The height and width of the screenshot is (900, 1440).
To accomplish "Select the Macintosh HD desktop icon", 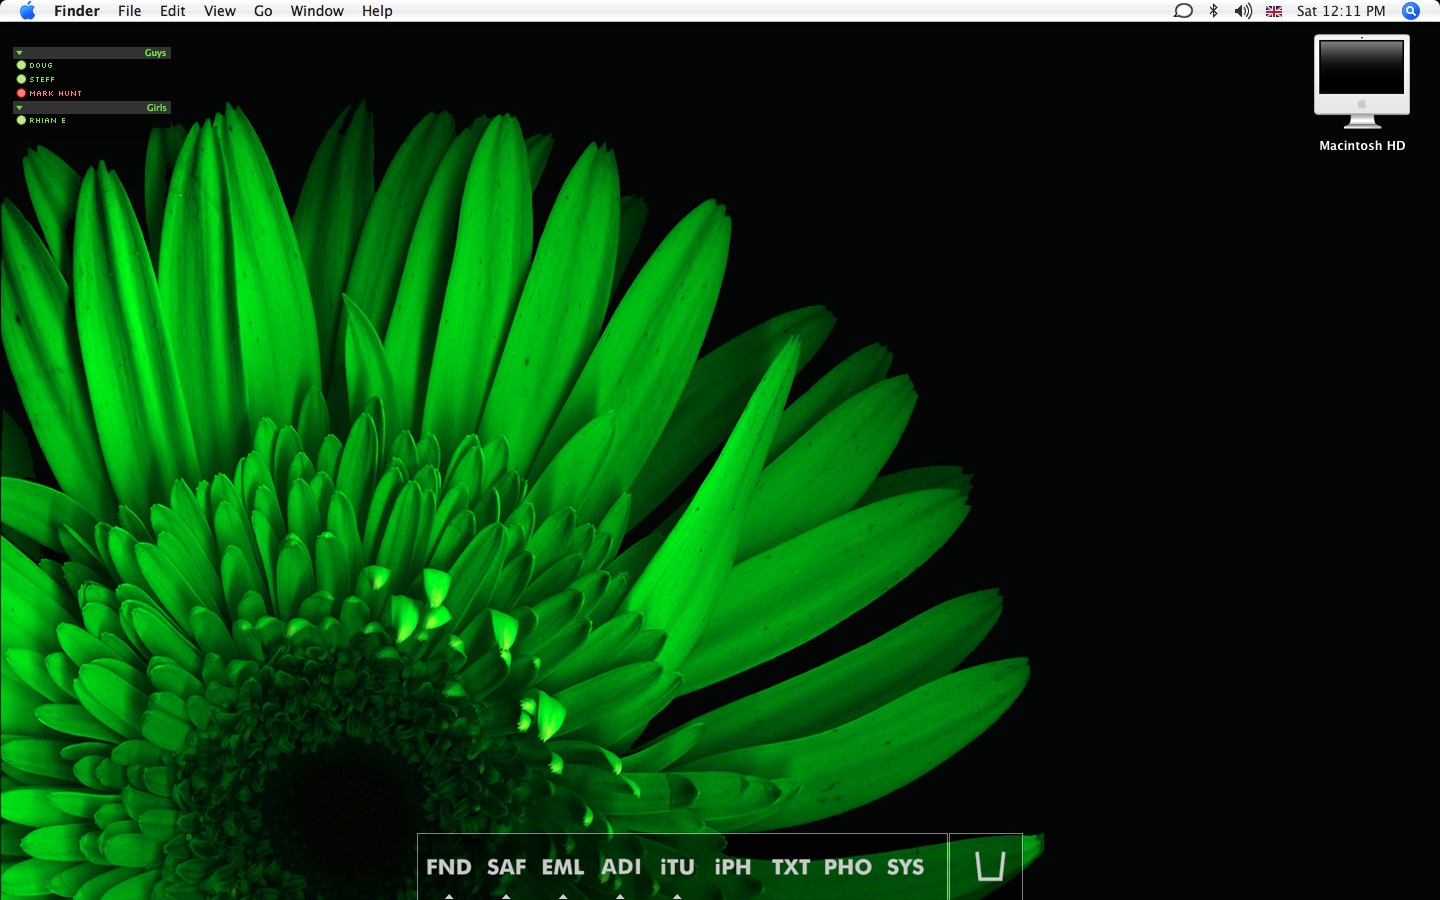I will click(x=1362, y=82).
